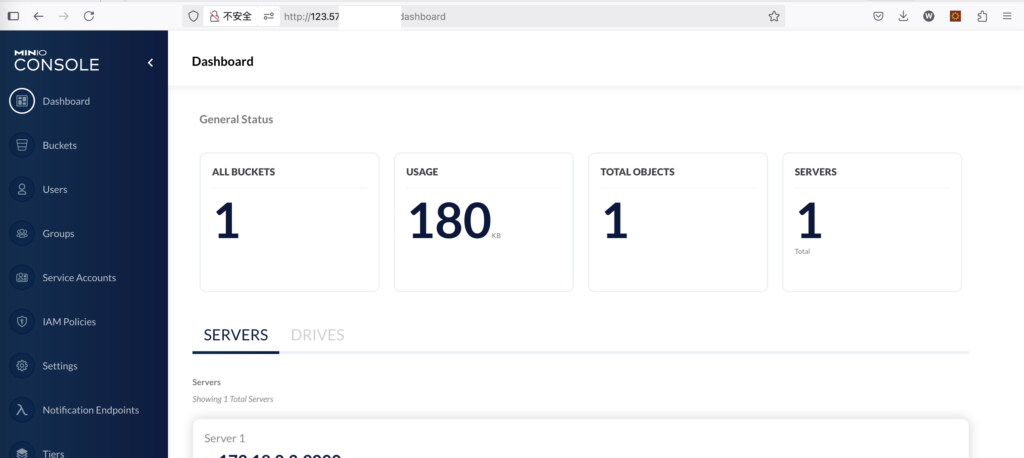Click the SERVERS summary card
The width and height of the screenshot is (1024, 458).
point(872,222)
